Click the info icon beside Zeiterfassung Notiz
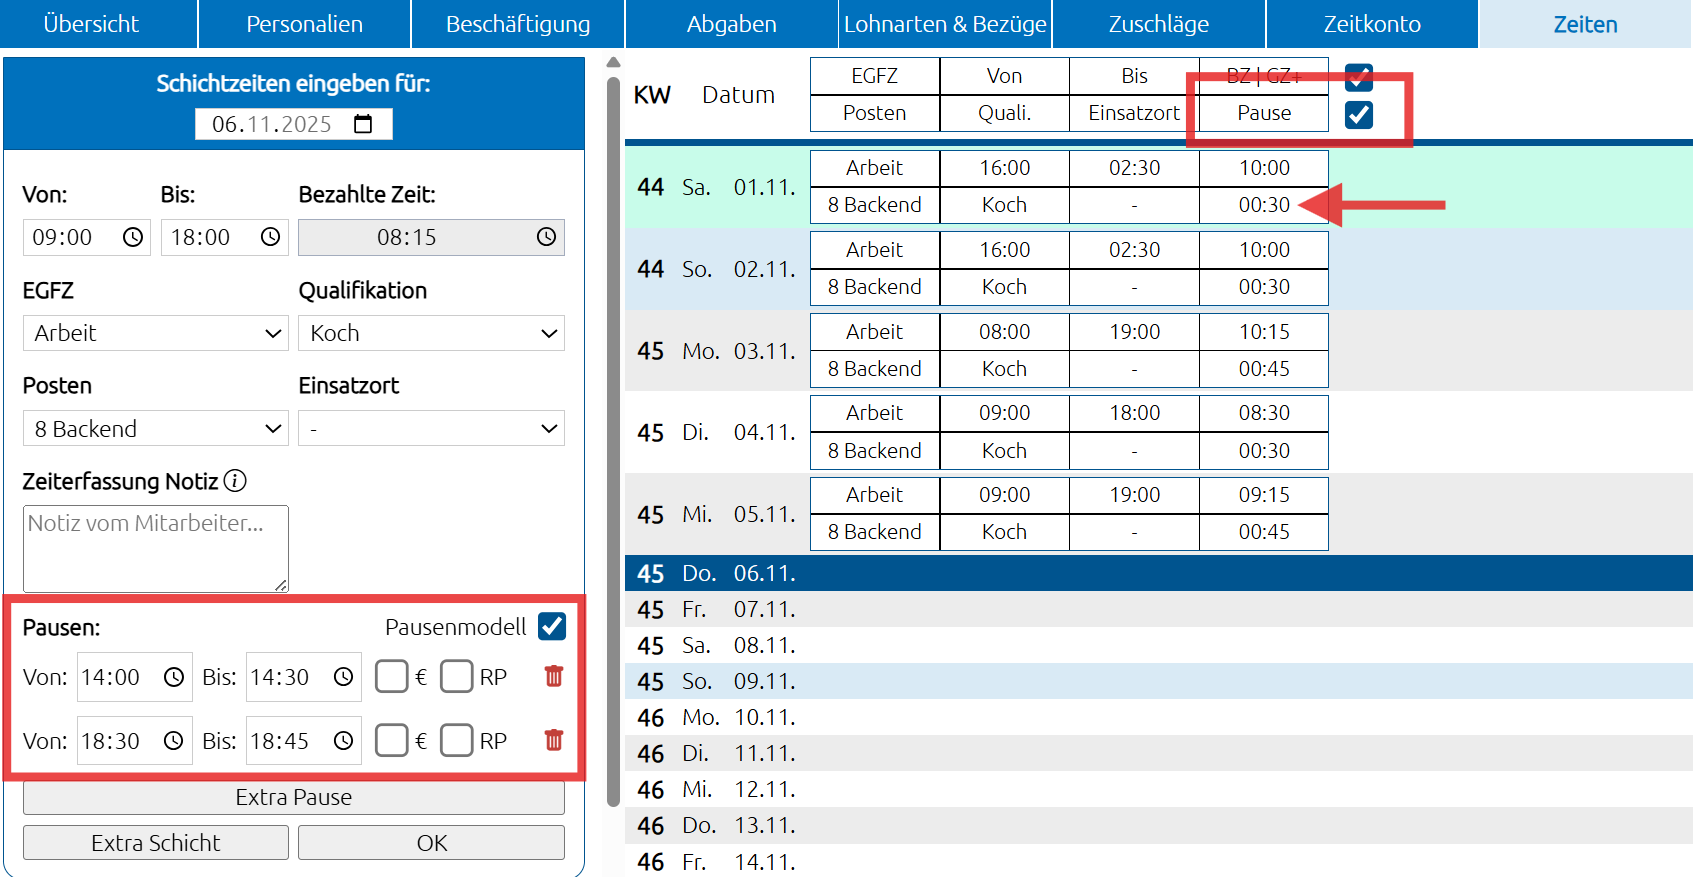 click(x=235, y=481)
